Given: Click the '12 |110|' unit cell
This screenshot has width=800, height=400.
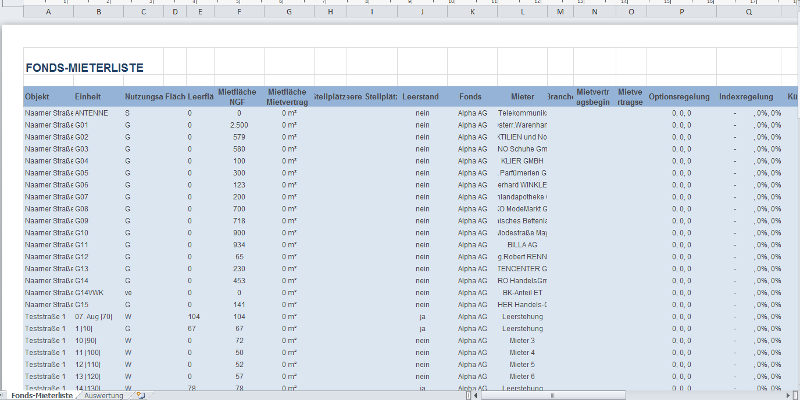Looking at the screenshot, I should point(98,365).
